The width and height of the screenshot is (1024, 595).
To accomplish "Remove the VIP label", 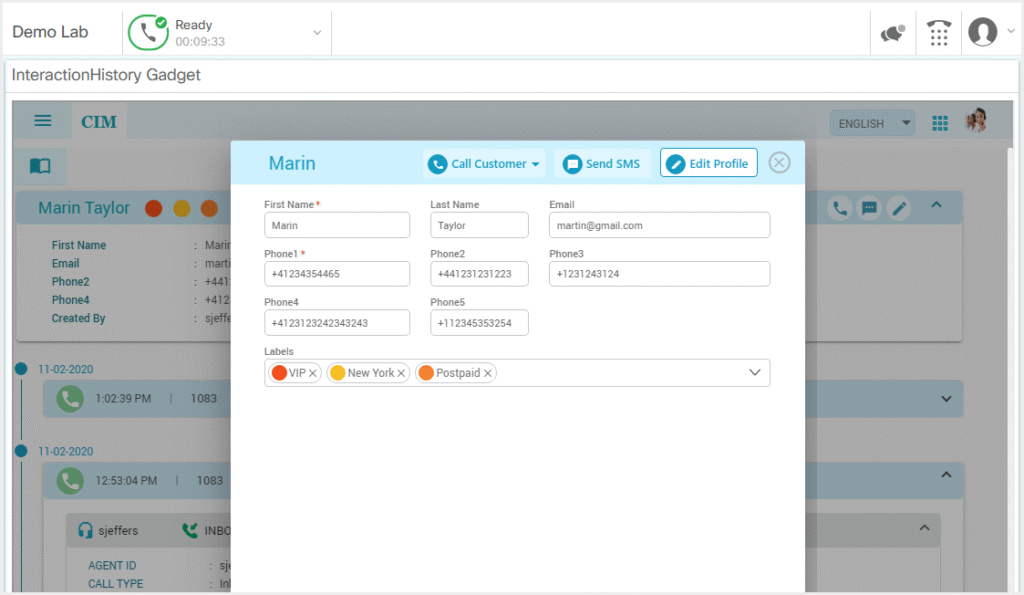I will [313, 373].
